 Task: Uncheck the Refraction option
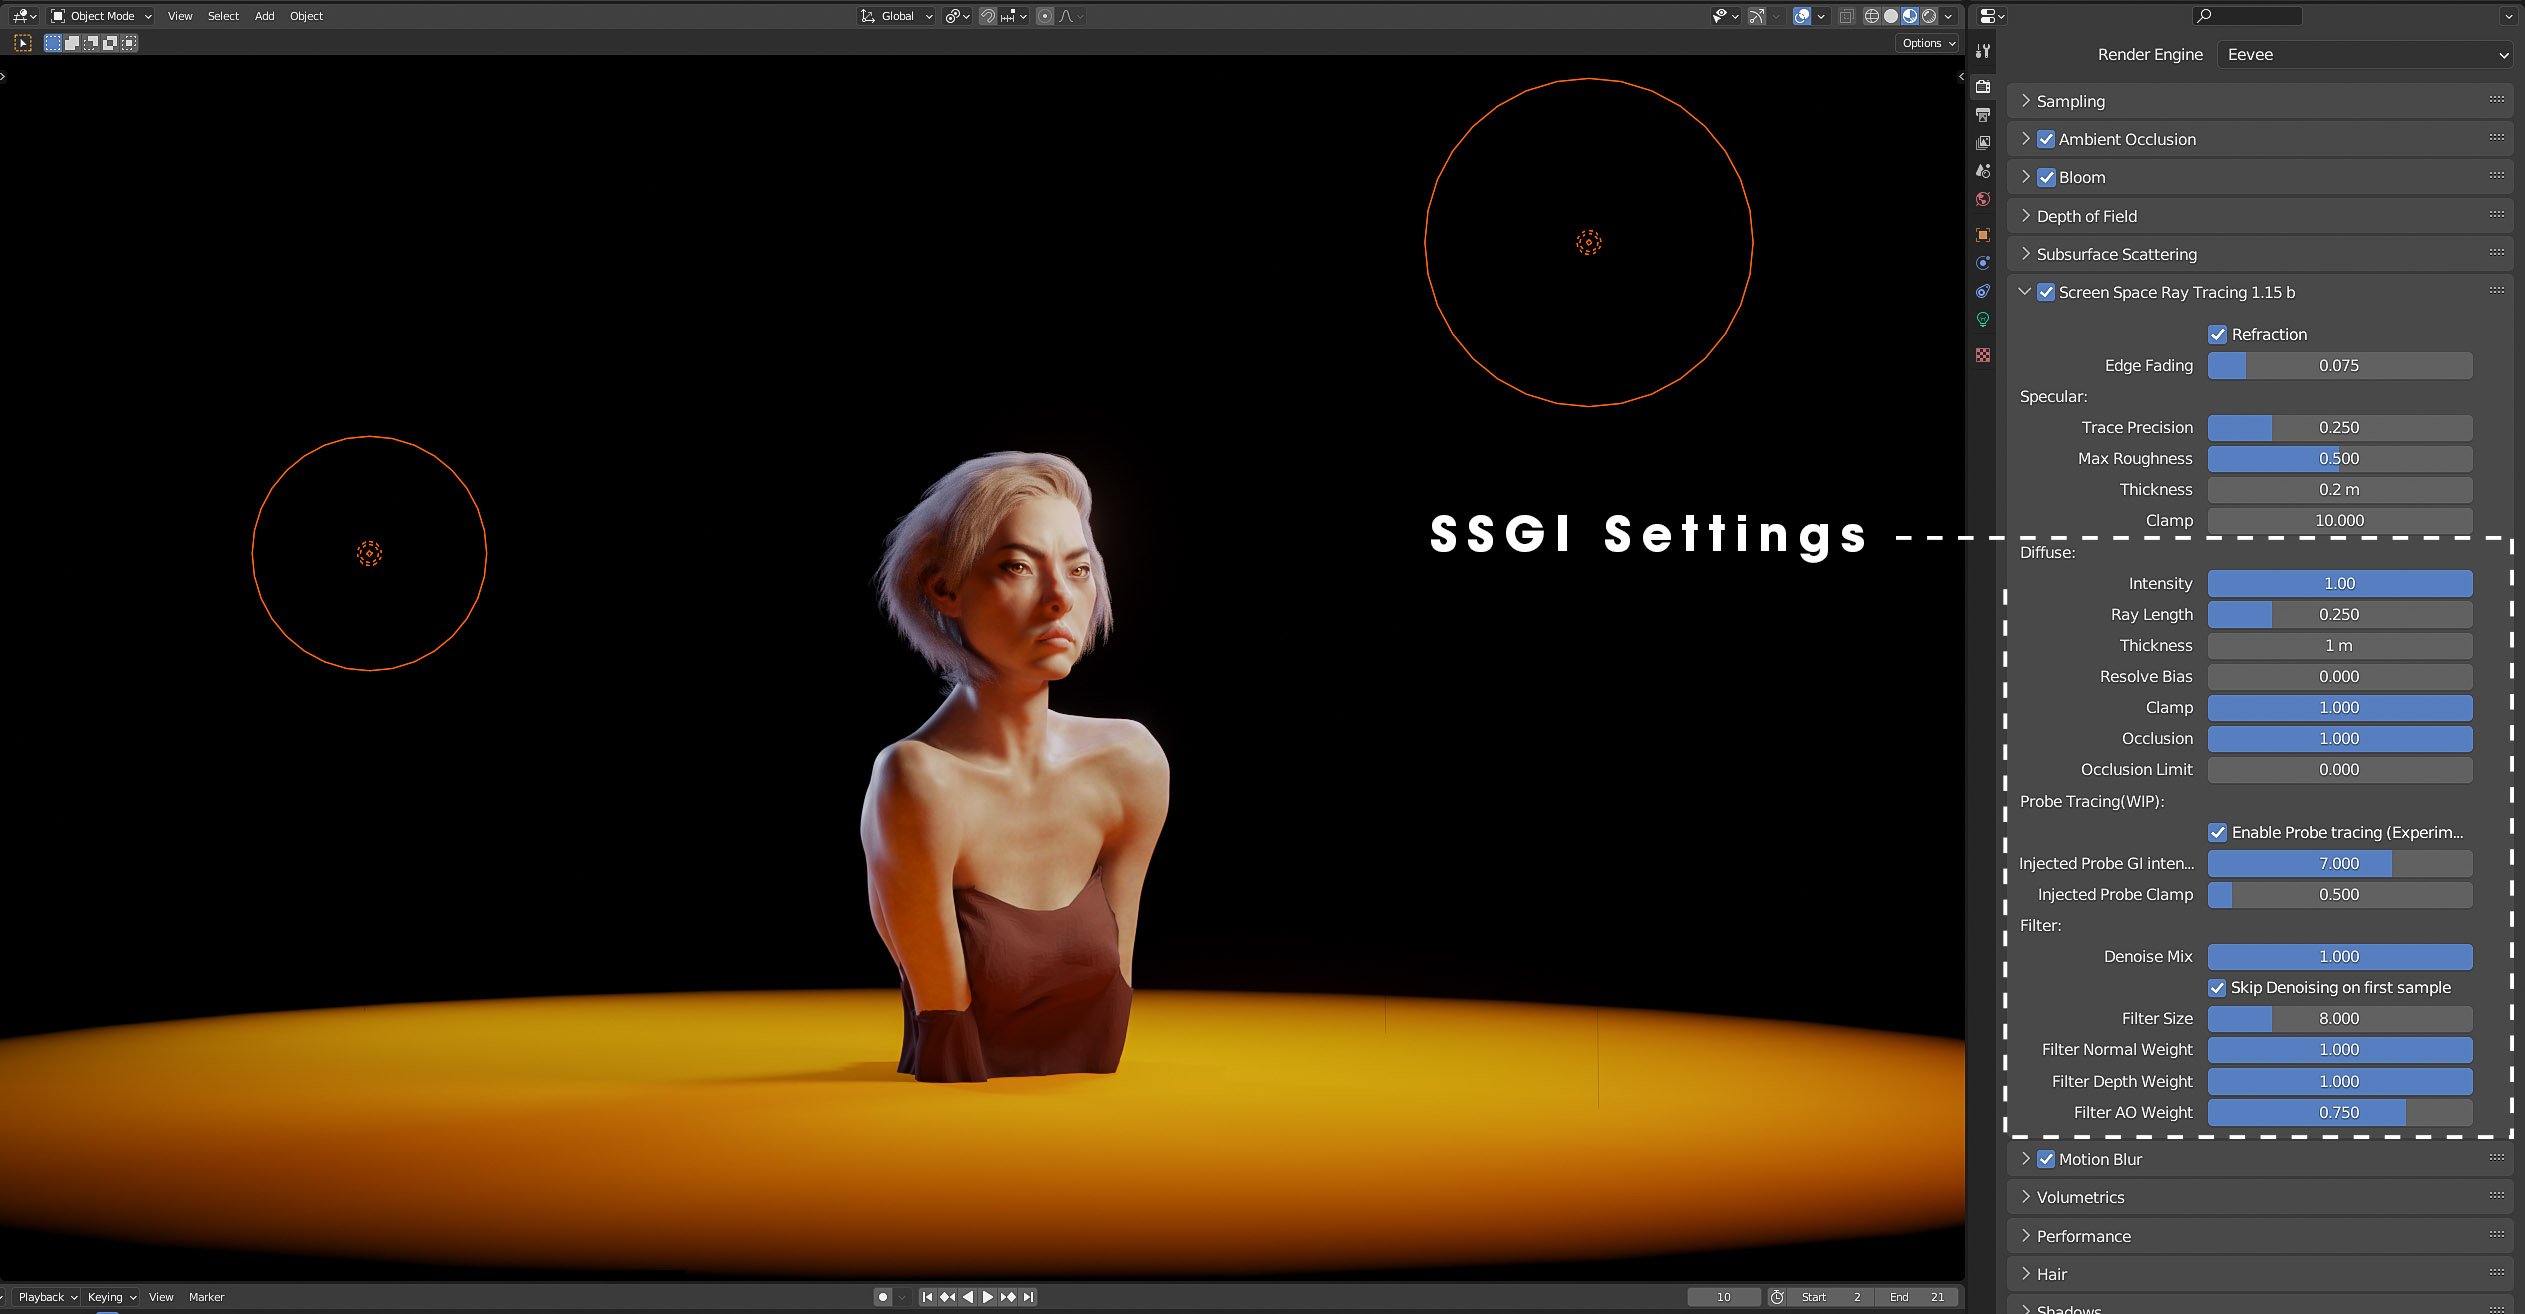pos(2217,334)
